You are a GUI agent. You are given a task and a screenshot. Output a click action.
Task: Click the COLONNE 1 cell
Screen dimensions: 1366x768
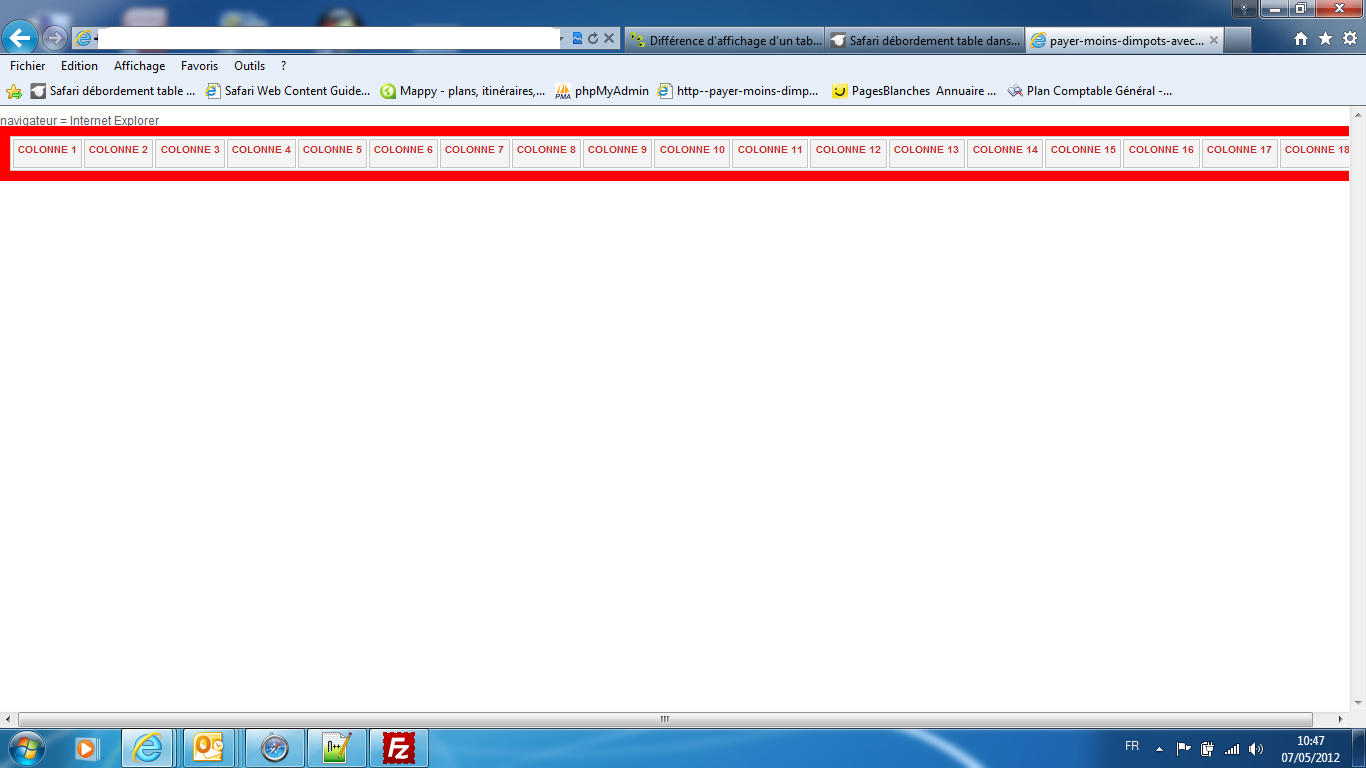coord(47,153)
